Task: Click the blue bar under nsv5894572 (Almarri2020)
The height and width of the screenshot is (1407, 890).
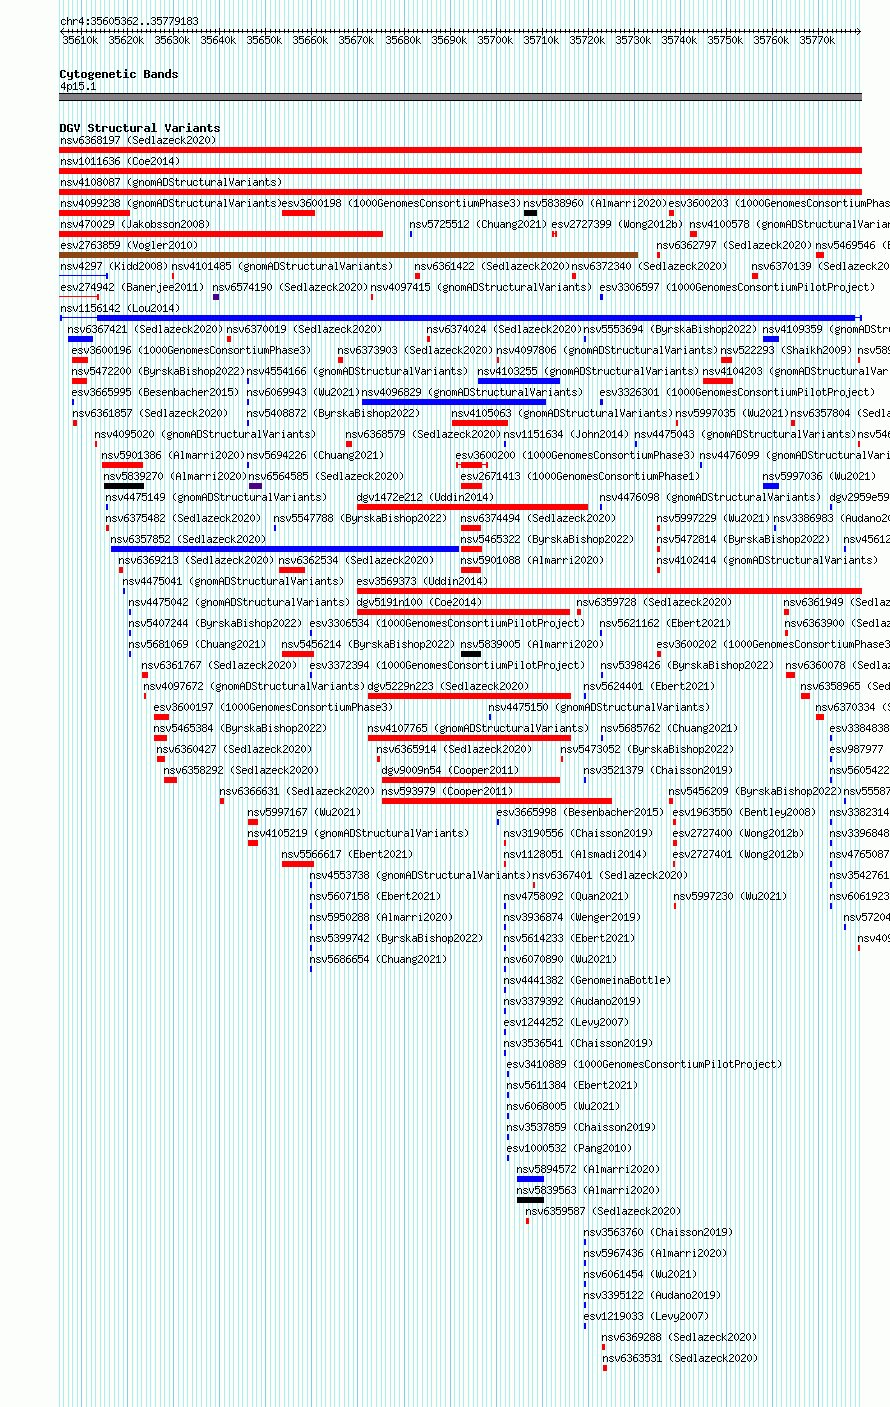Action: [530, 1179]
